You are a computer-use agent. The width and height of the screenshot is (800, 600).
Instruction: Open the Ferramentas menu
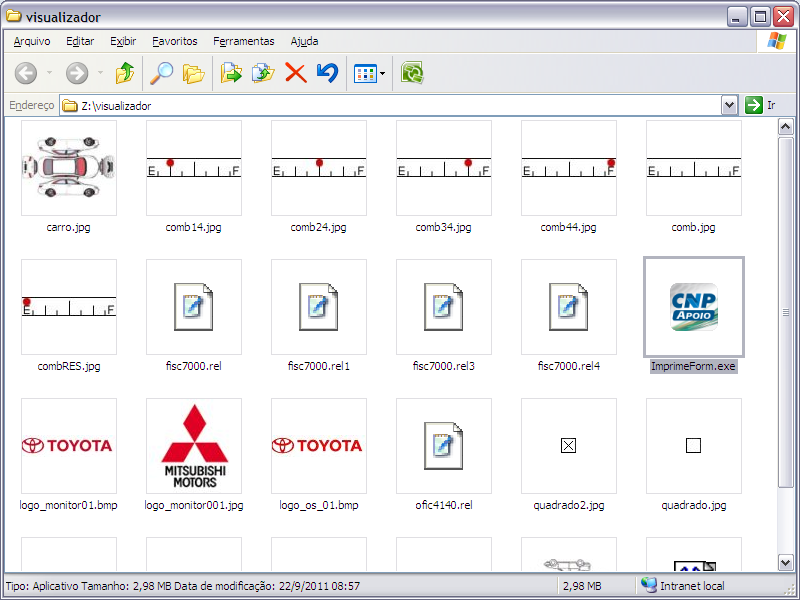pos(244,41)
